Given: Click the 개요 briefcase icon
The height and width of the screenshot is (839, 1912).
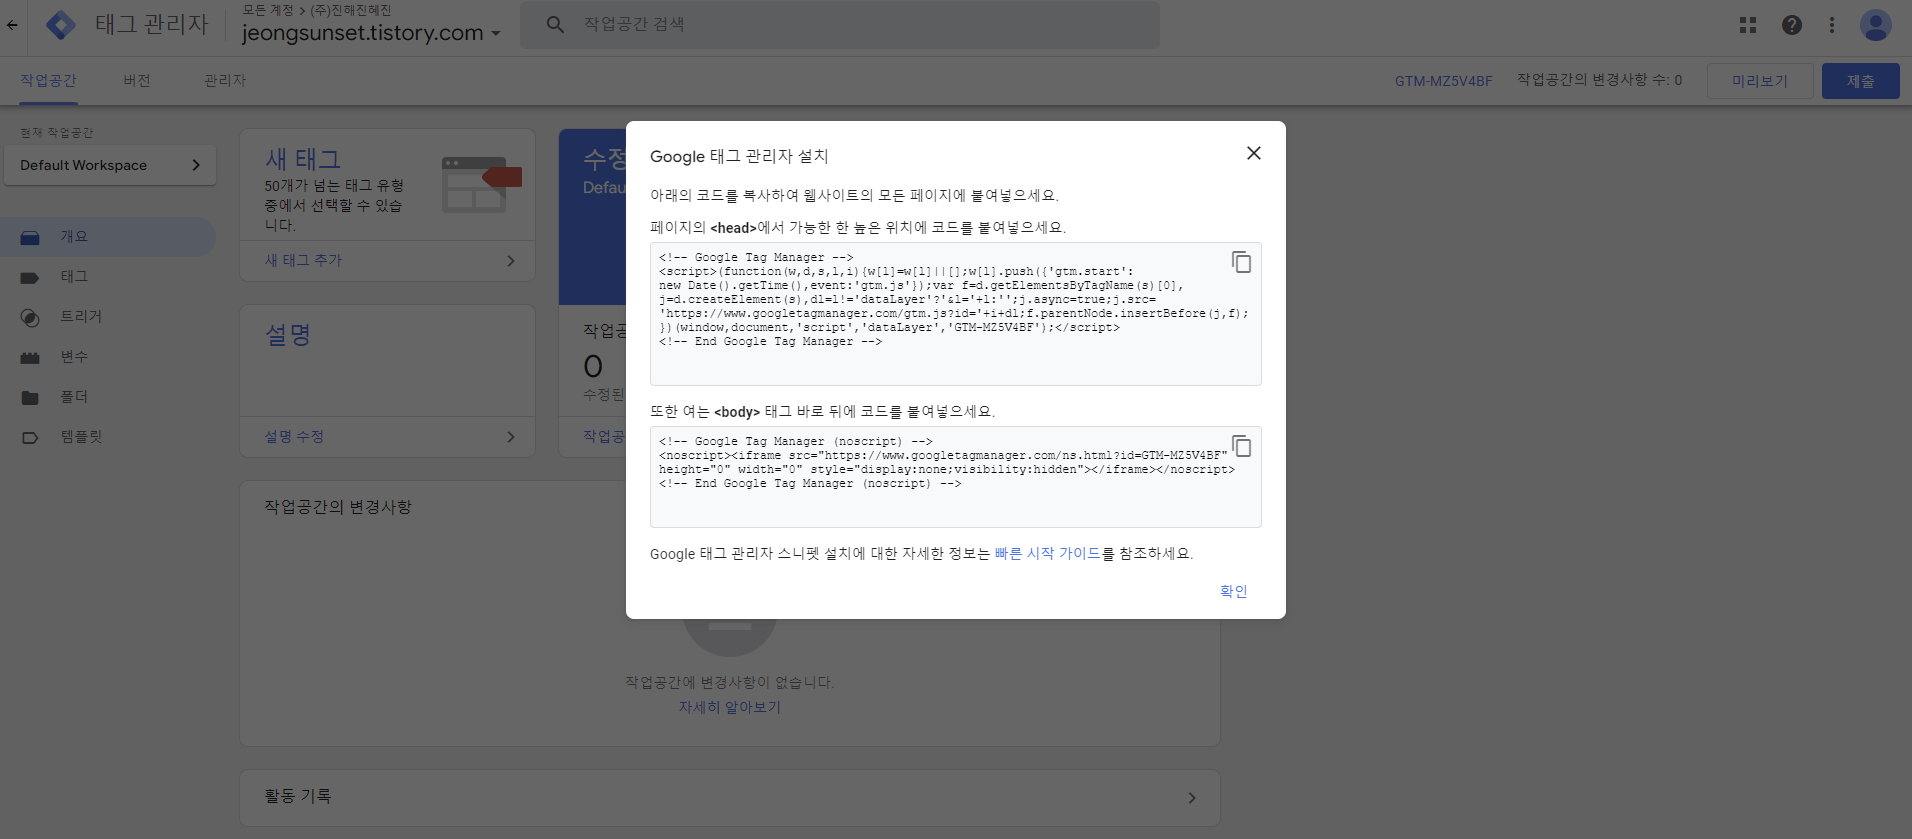Looking at the screenshot, I should (x=30, y=238).
